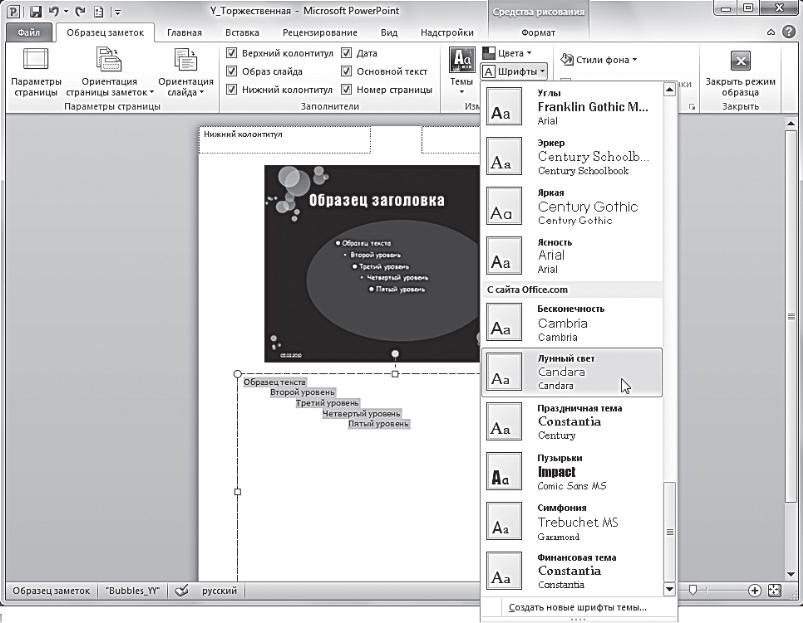Viewport: 803px width, 623px height.
Task: Switch to Вид tab
Action: pos(389,32)
